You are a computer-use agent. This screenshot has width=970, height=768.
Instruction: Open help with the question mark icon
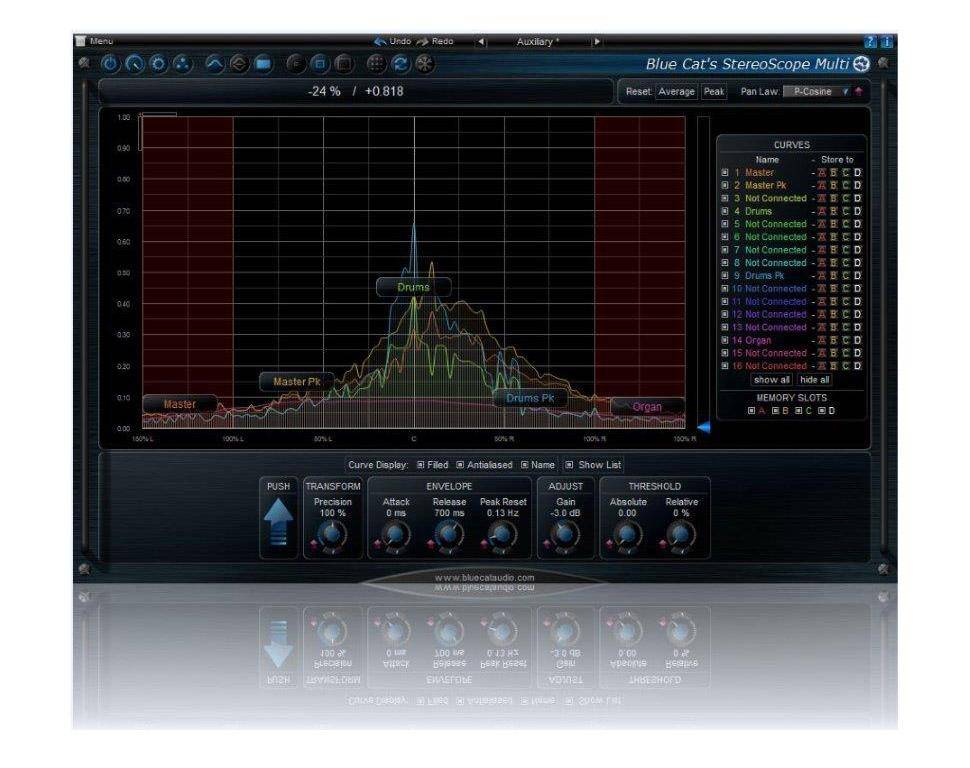(870, 41)
